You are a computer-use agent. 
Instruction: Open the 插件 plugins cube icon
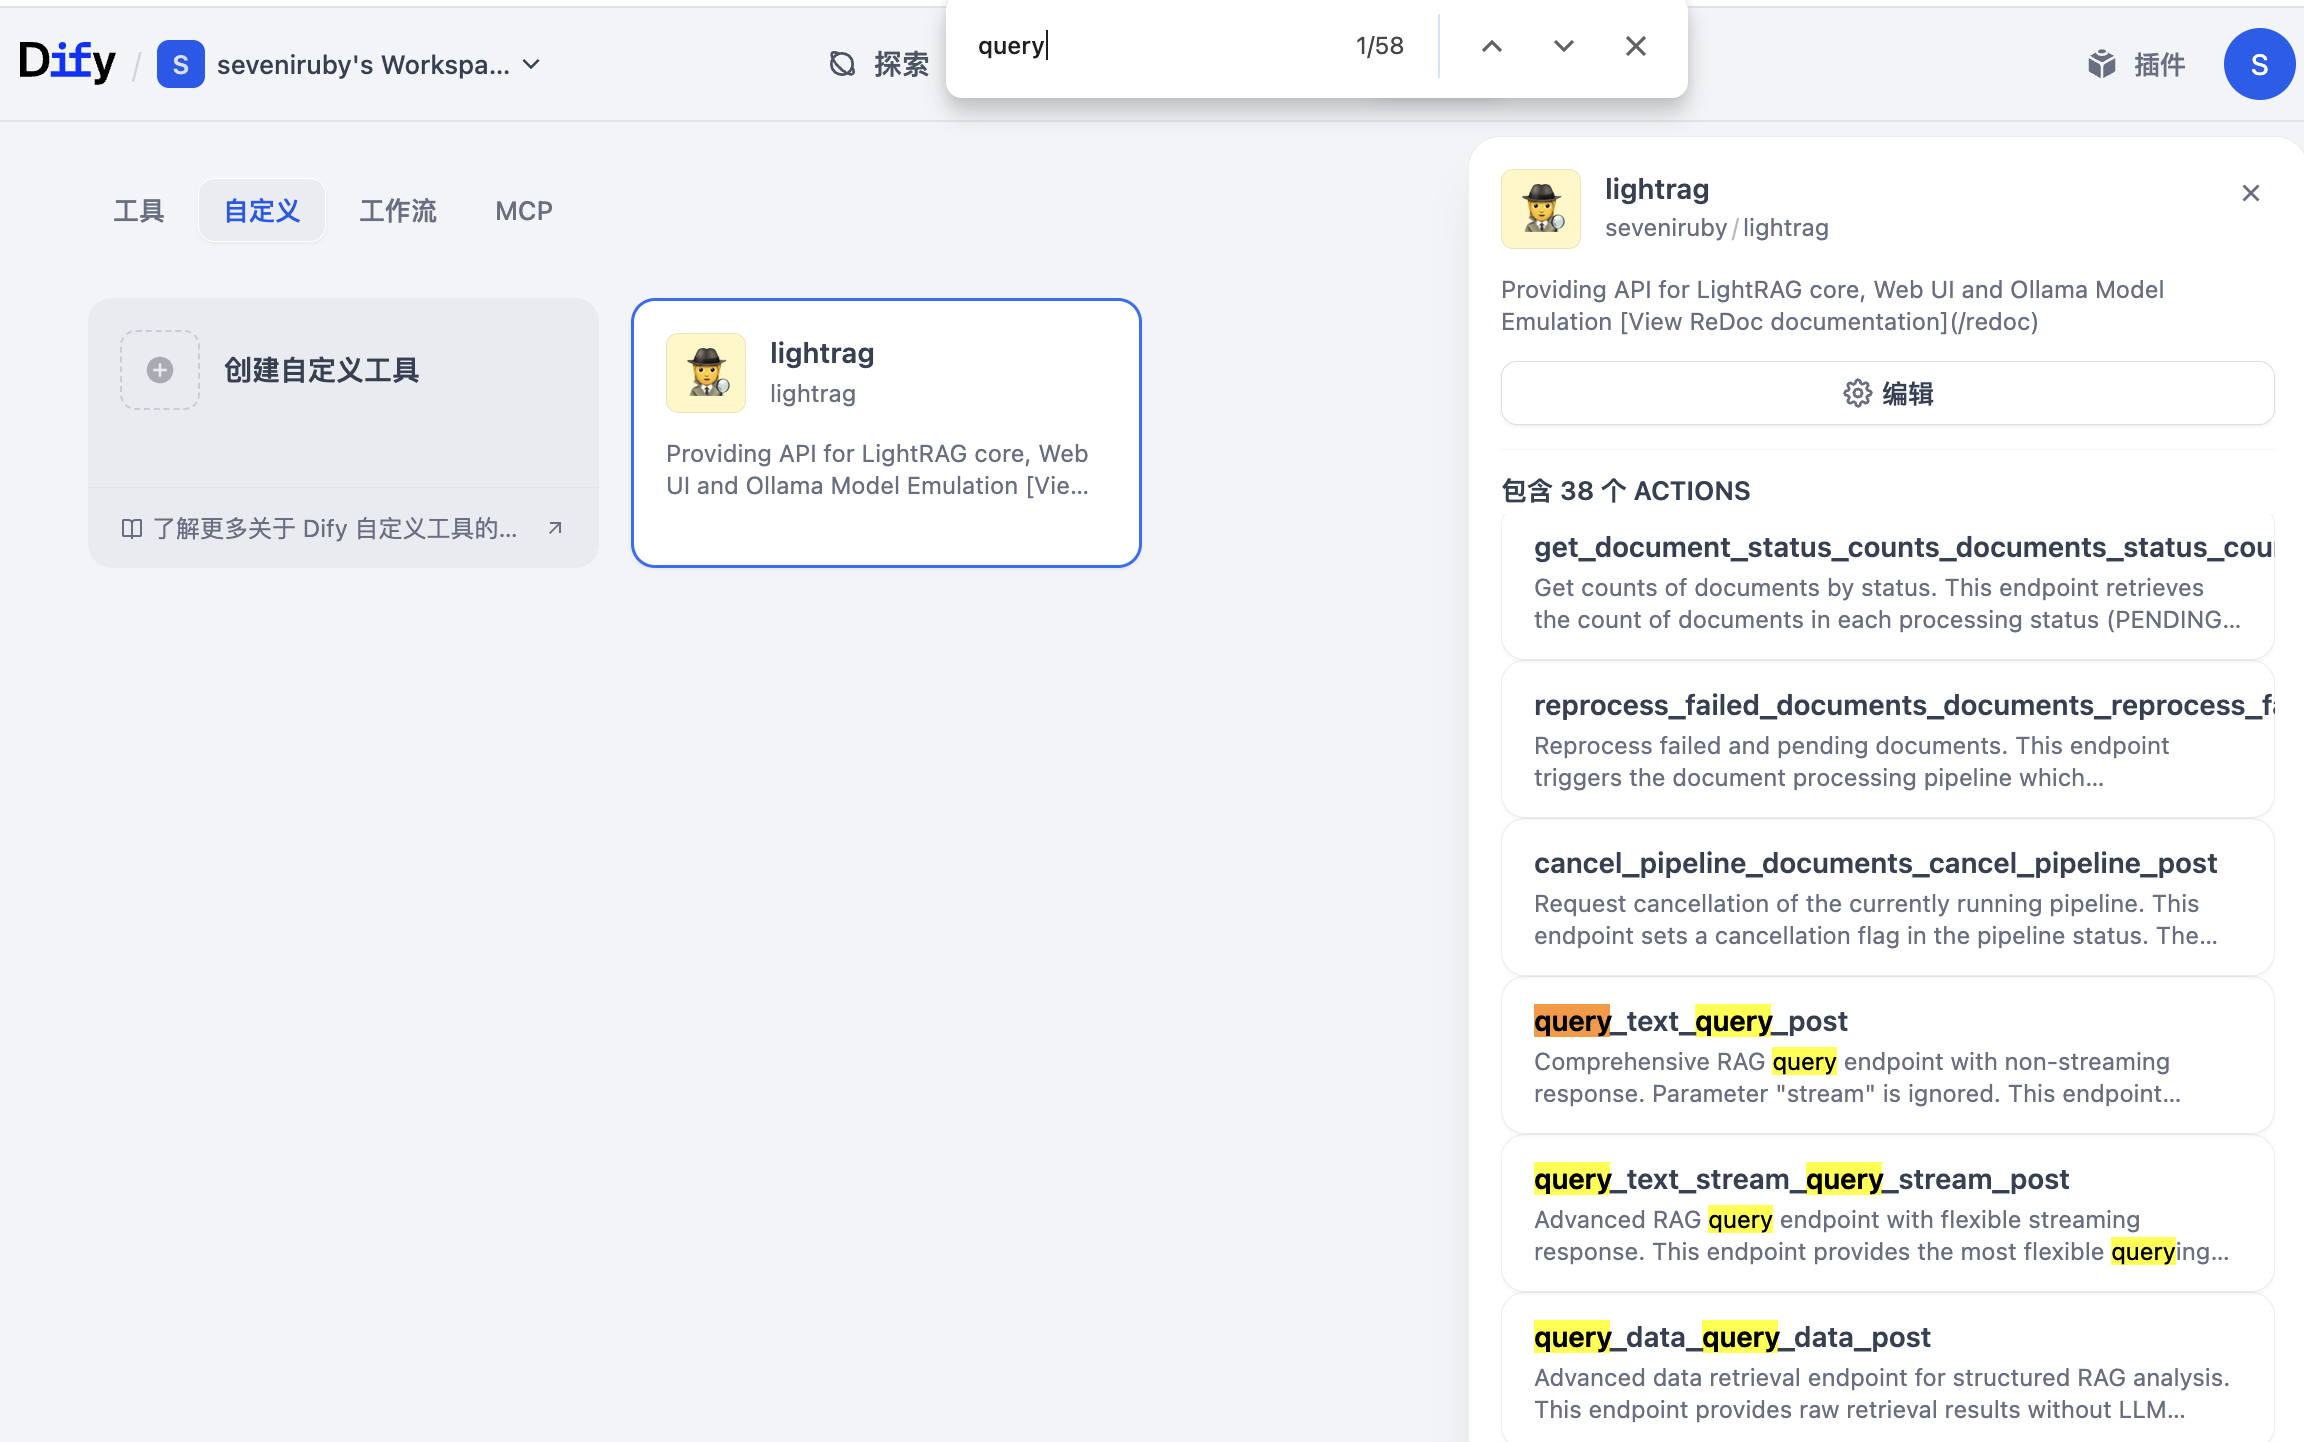[x=2102, y=65]
